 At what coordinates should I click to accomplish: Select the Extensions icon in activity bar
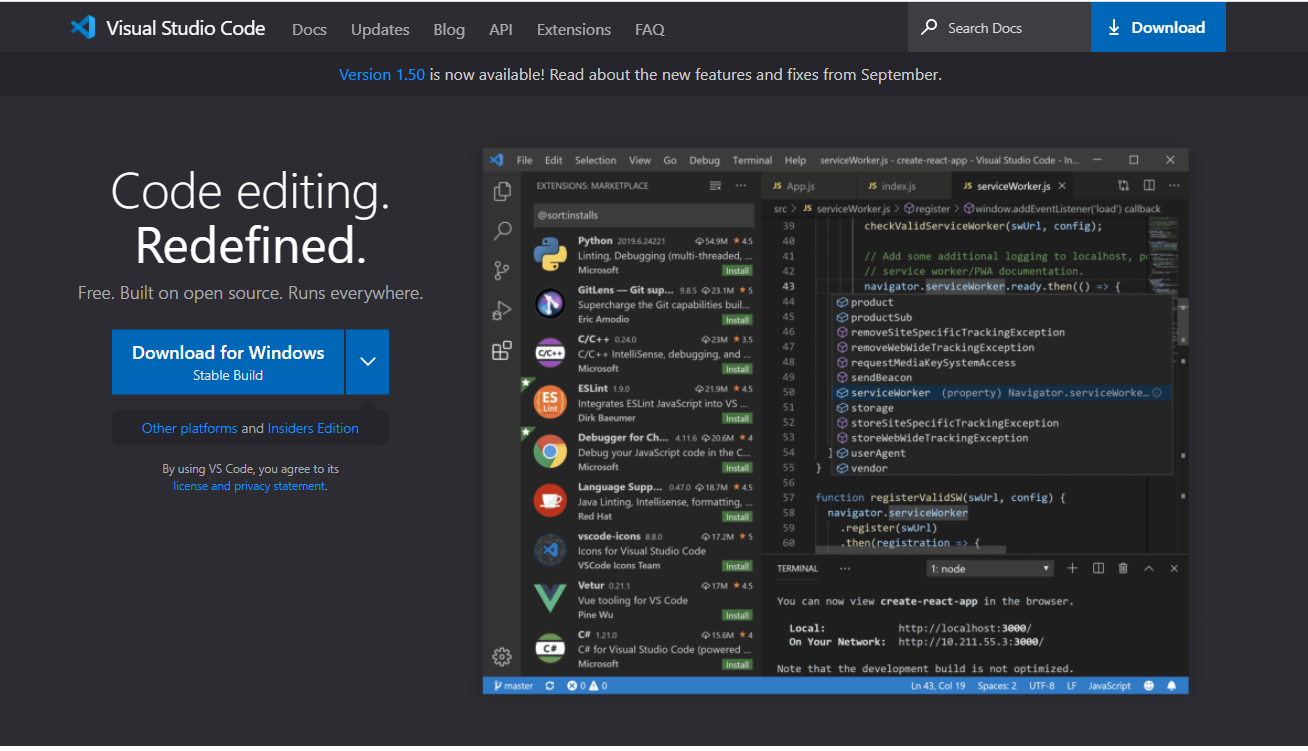point(502,351)
